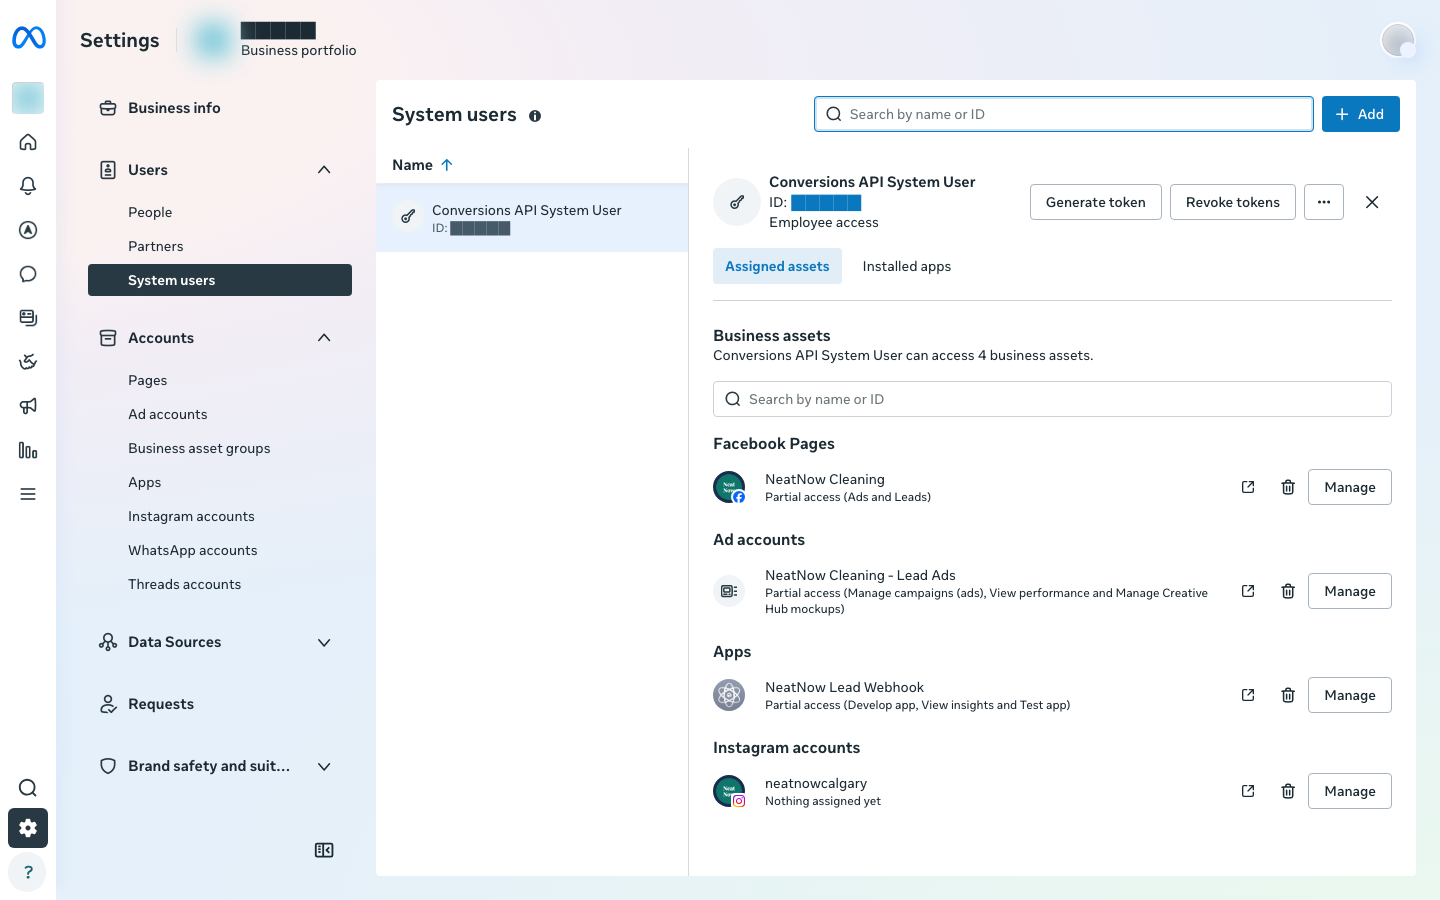This screenshot has width=1440, height=900.
Task: Open NeatNow Lead Webhook external link icon
Action: coord(1248,695)
